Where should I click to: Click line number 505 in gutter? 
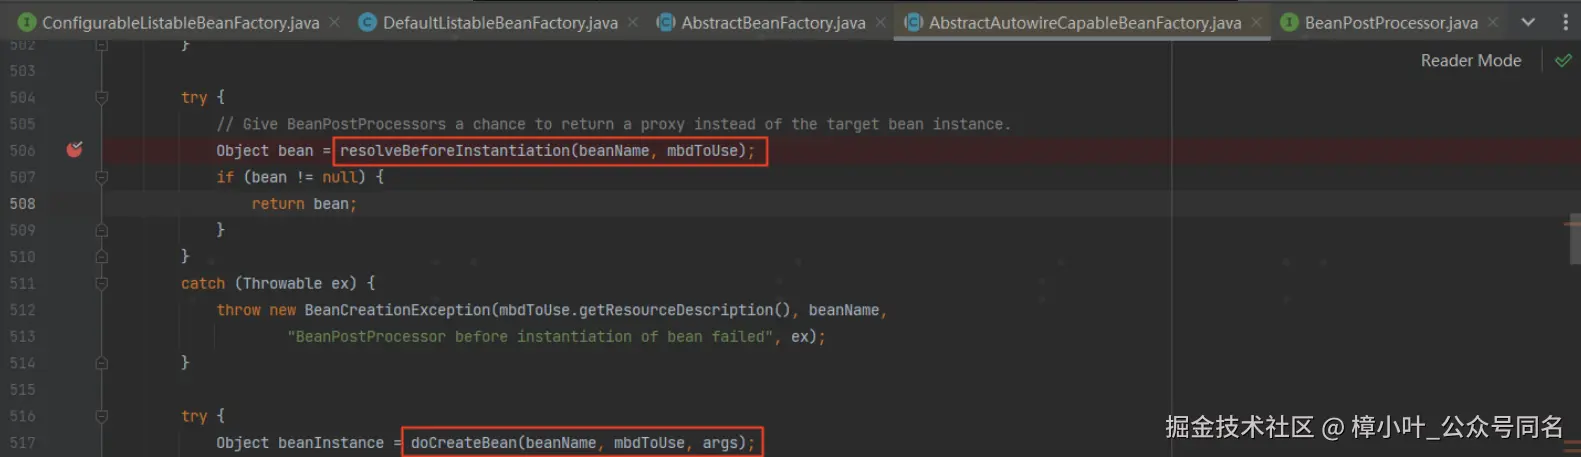click(x=22, y=124)
